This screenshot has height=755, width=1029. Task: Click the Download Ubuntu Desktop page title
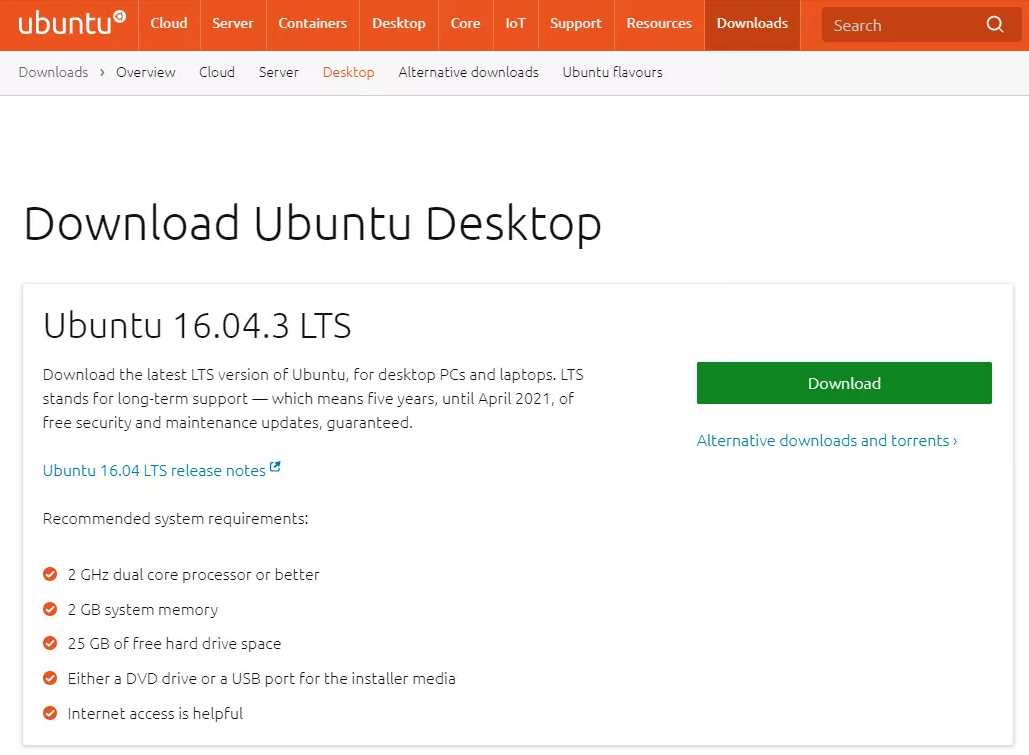point(312,224)
